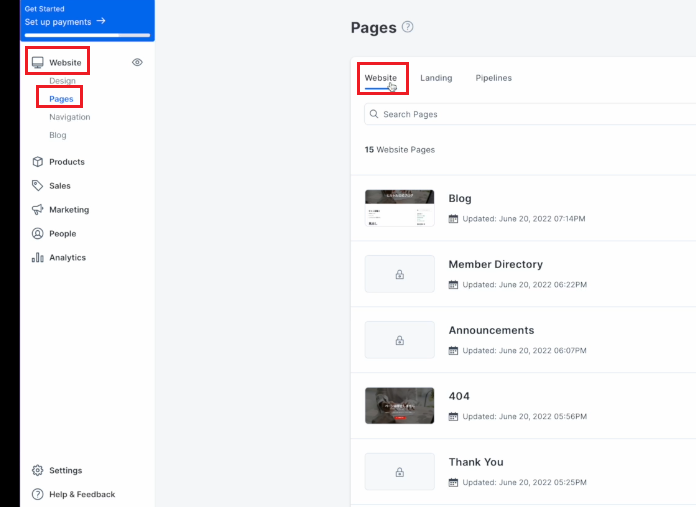
Task: Click 'Updated: June 20, 2022 05:56PM' text
Action: tap(525, 416)
